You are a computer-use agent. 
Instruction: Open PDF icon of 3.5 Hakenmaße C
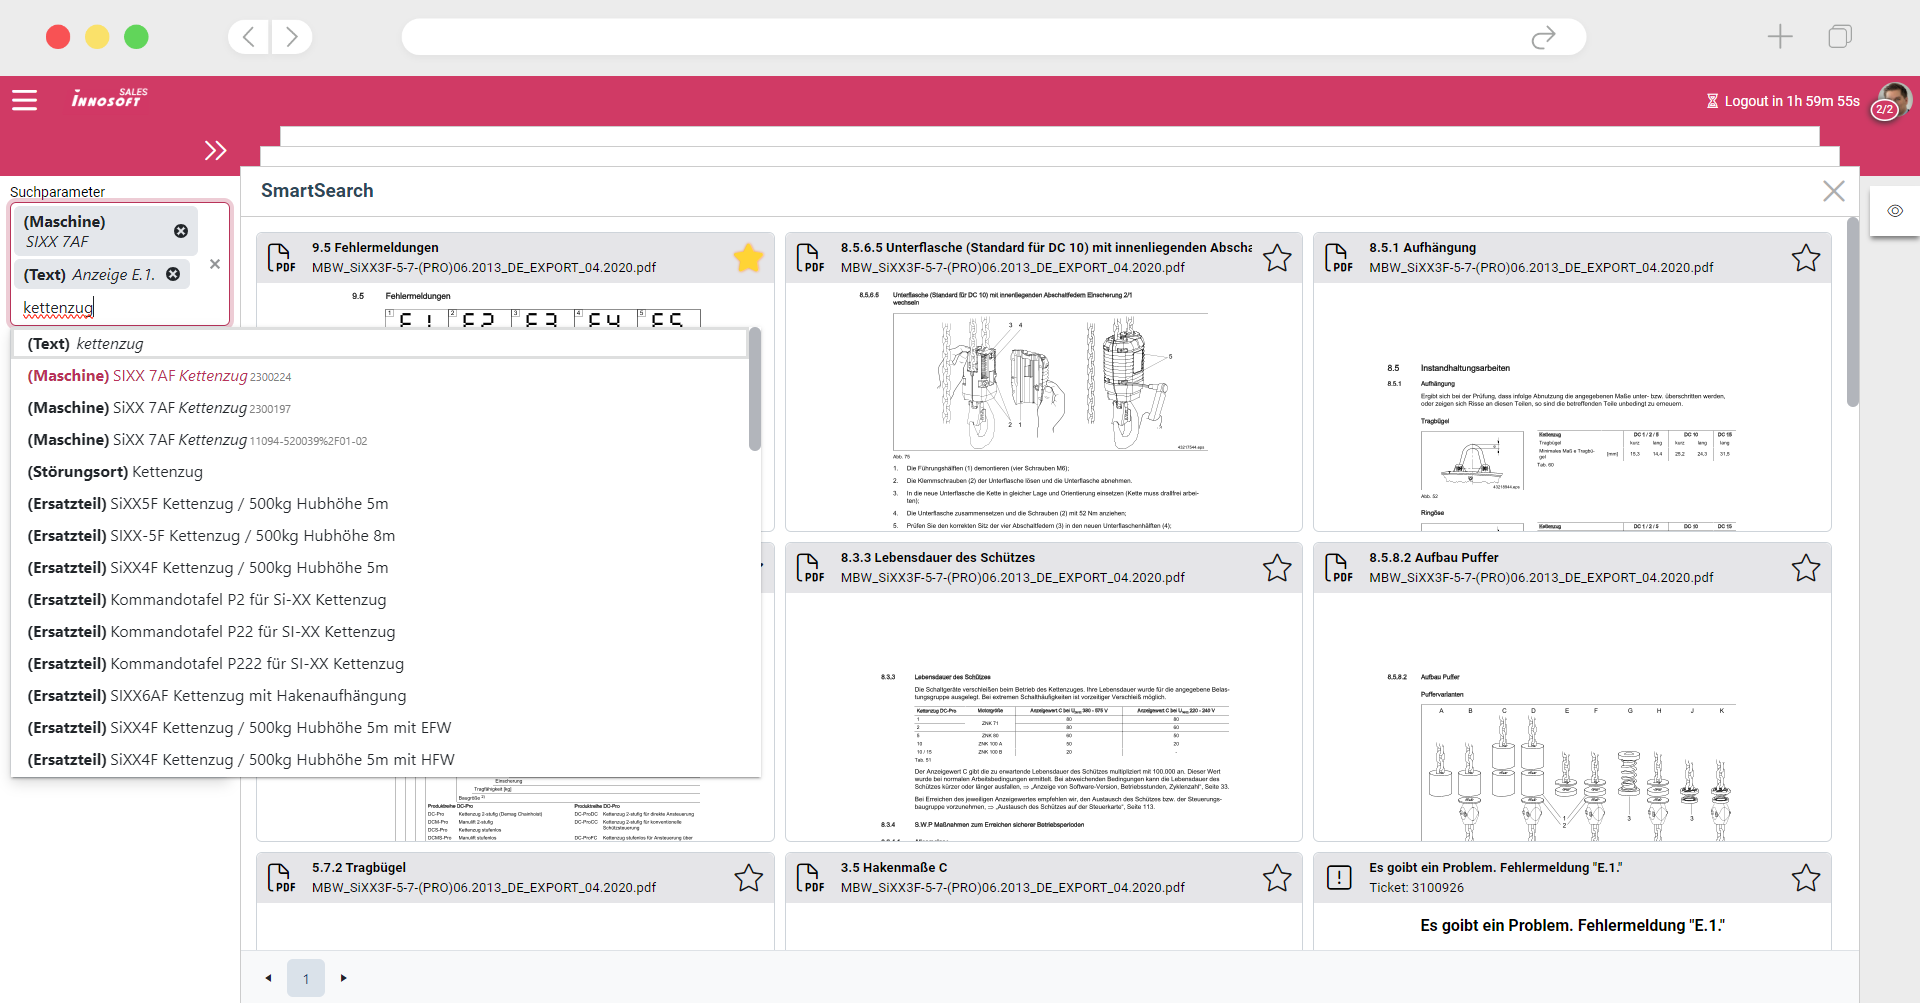[x=811, y=878]
